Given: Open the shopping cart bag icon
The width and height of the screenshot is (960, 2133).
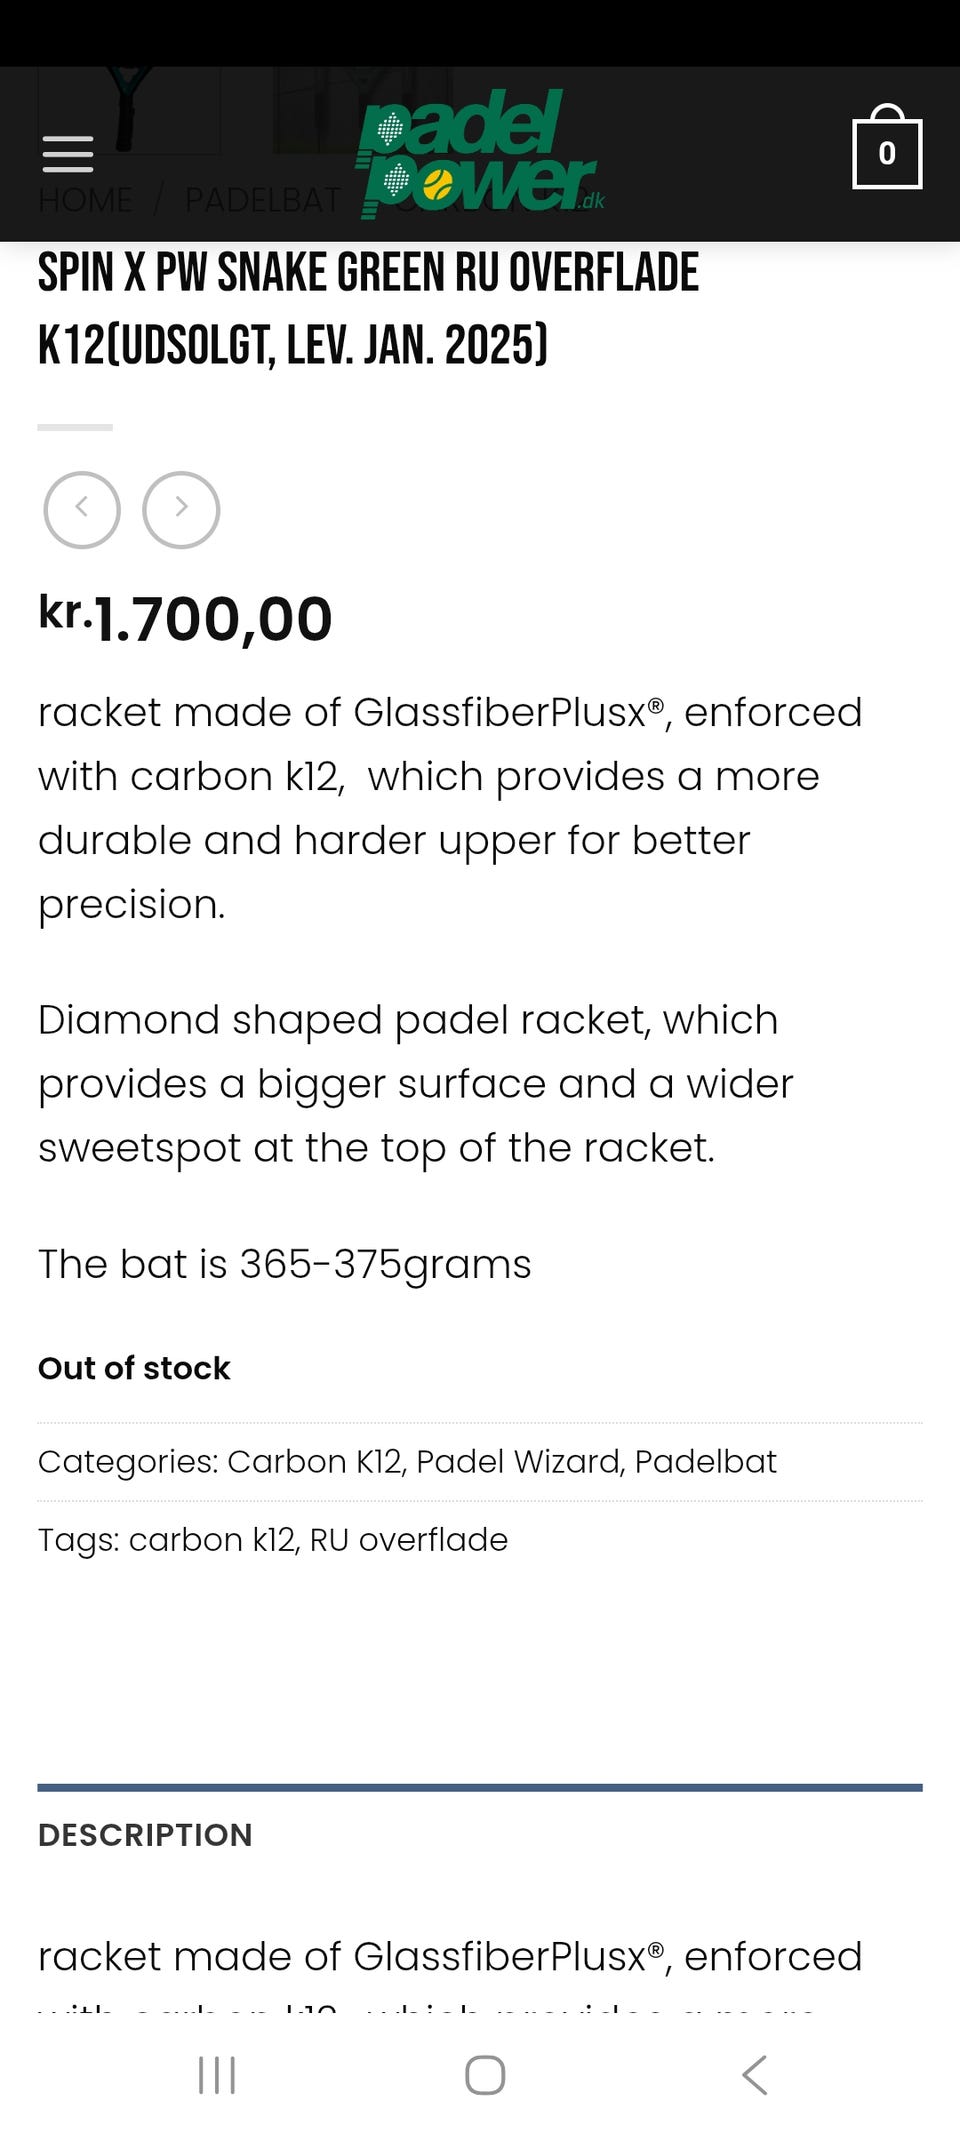Looking at the screenshot, I should [886, 150].
